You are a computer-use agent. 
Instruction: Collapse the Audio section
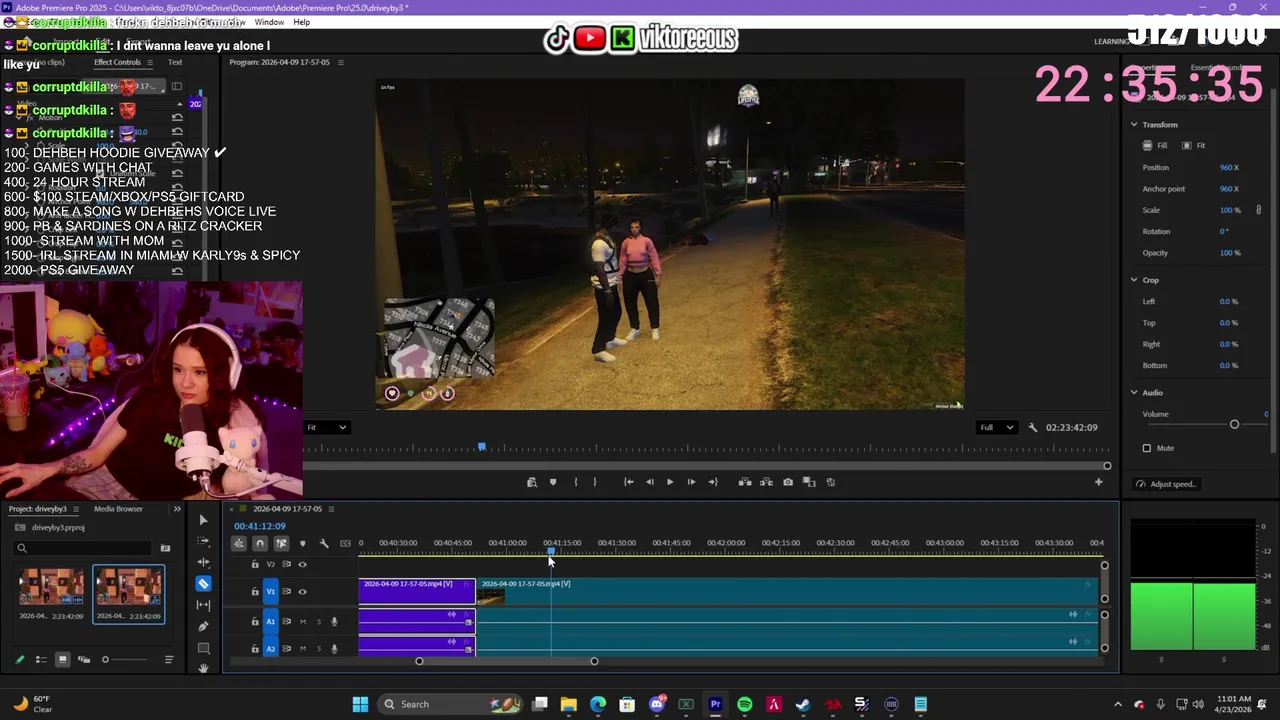pyautogui.click(x=1134, y=393)
